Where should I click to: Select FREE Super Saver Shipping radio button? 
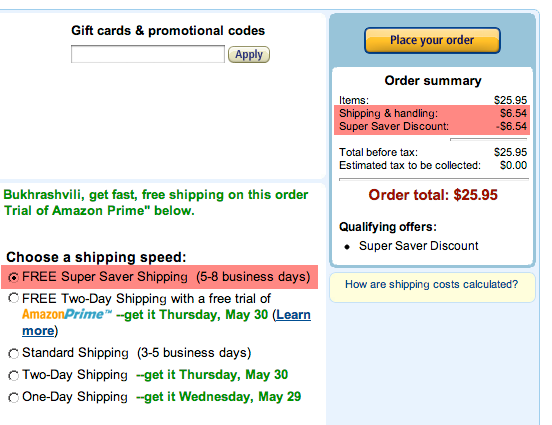click(x=13, y=277)
